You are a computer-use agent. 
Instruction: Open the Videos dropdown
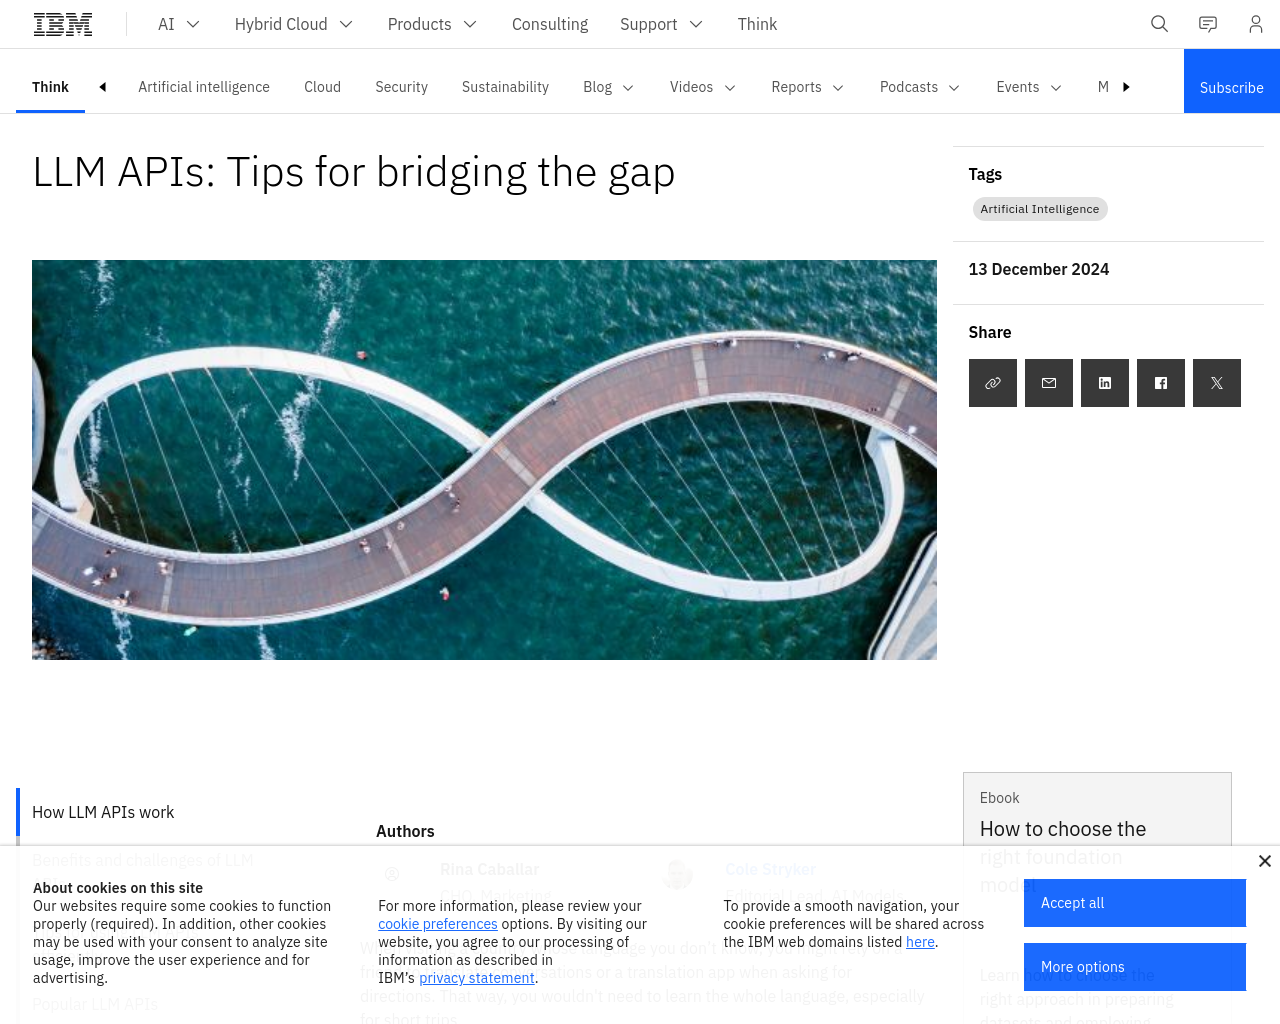702,87
